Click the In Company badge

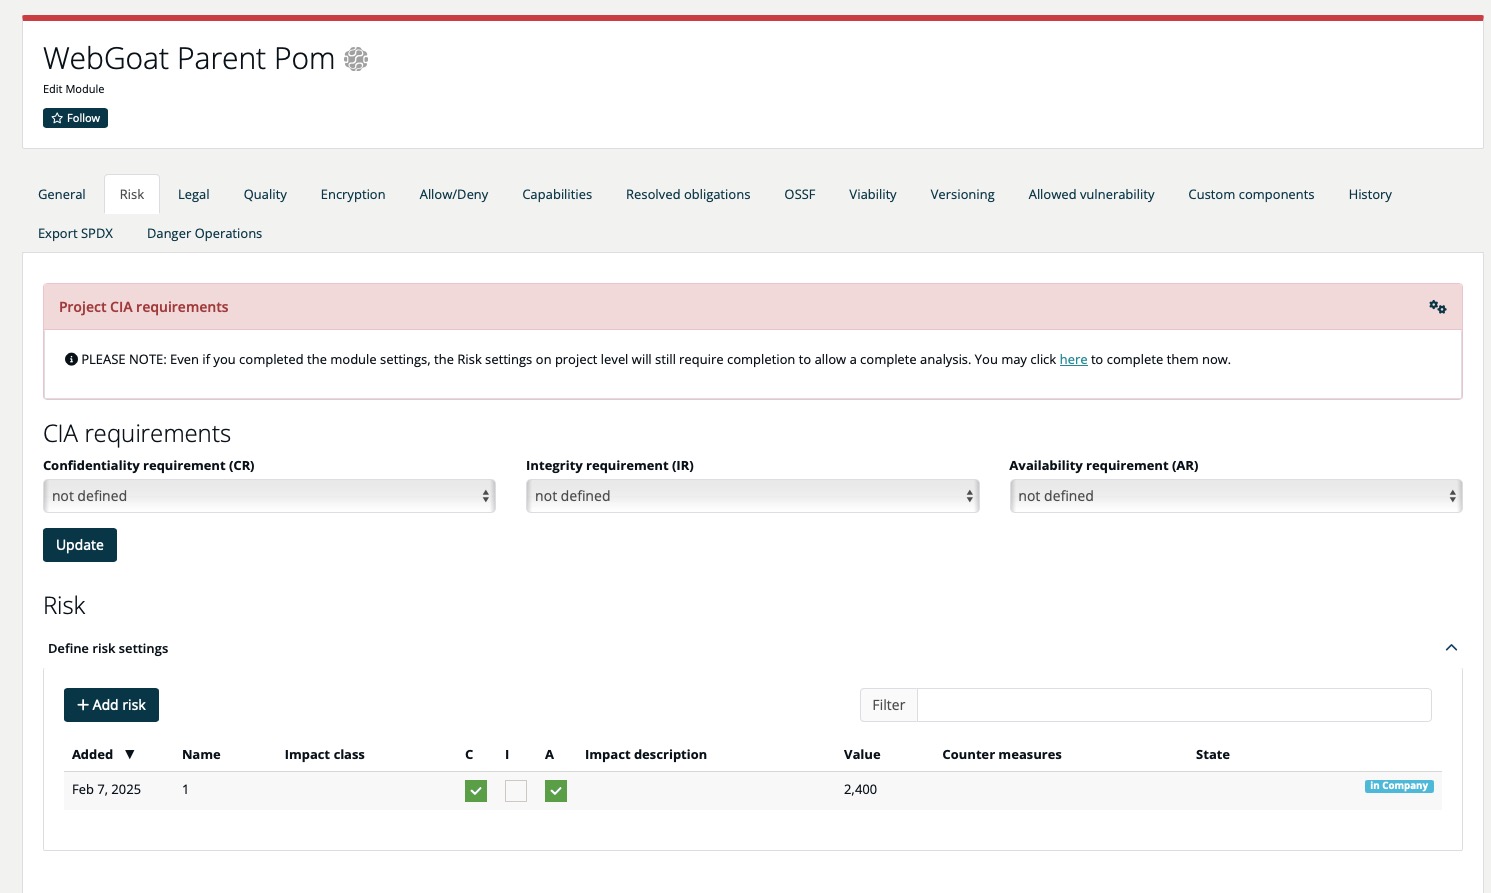pyautogui.click(x=1399, y=786)
